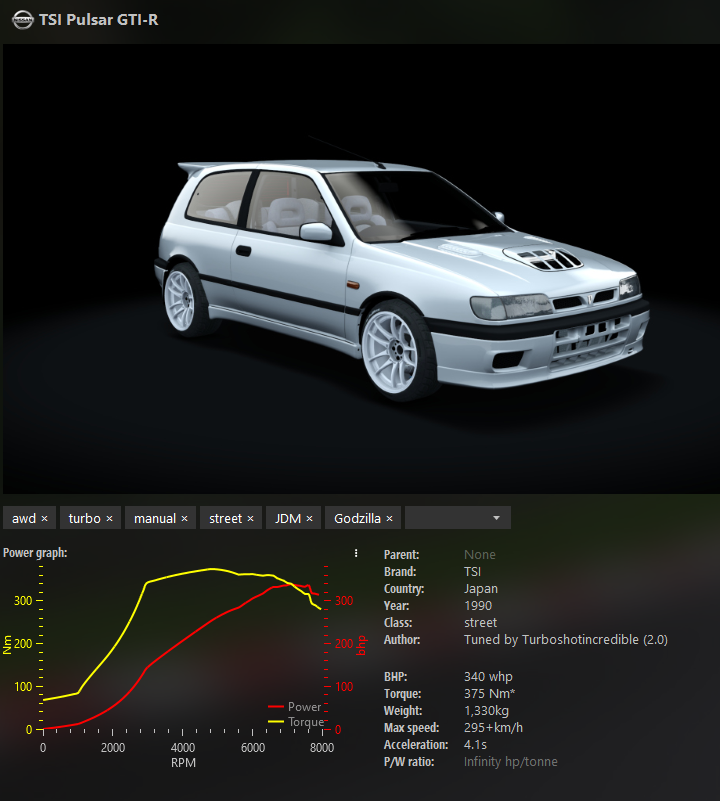Click the Brand field label
This screenshot has height=801, width=720.
[x=400, y=572]
